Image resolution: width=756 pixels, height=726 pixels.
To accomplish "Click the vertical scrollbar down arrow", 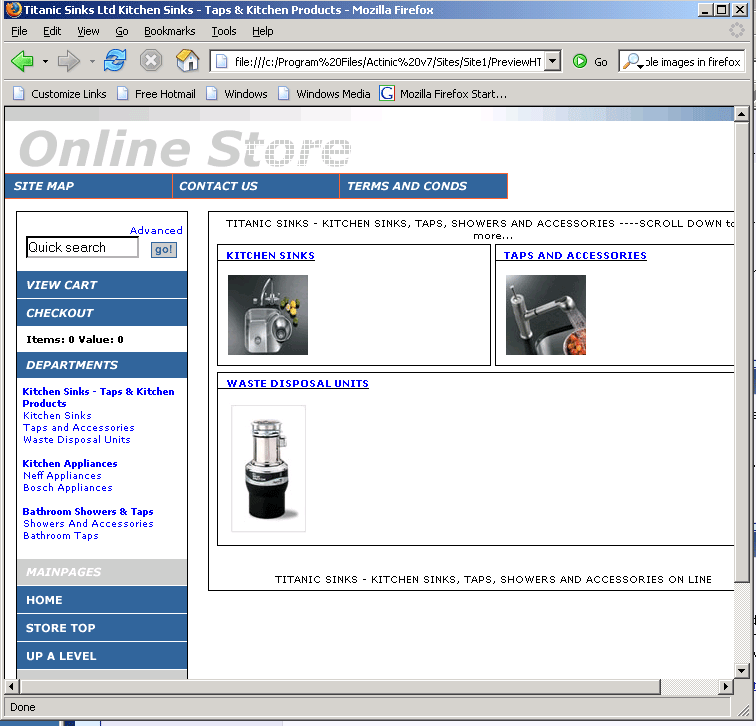I will [741, 670].
